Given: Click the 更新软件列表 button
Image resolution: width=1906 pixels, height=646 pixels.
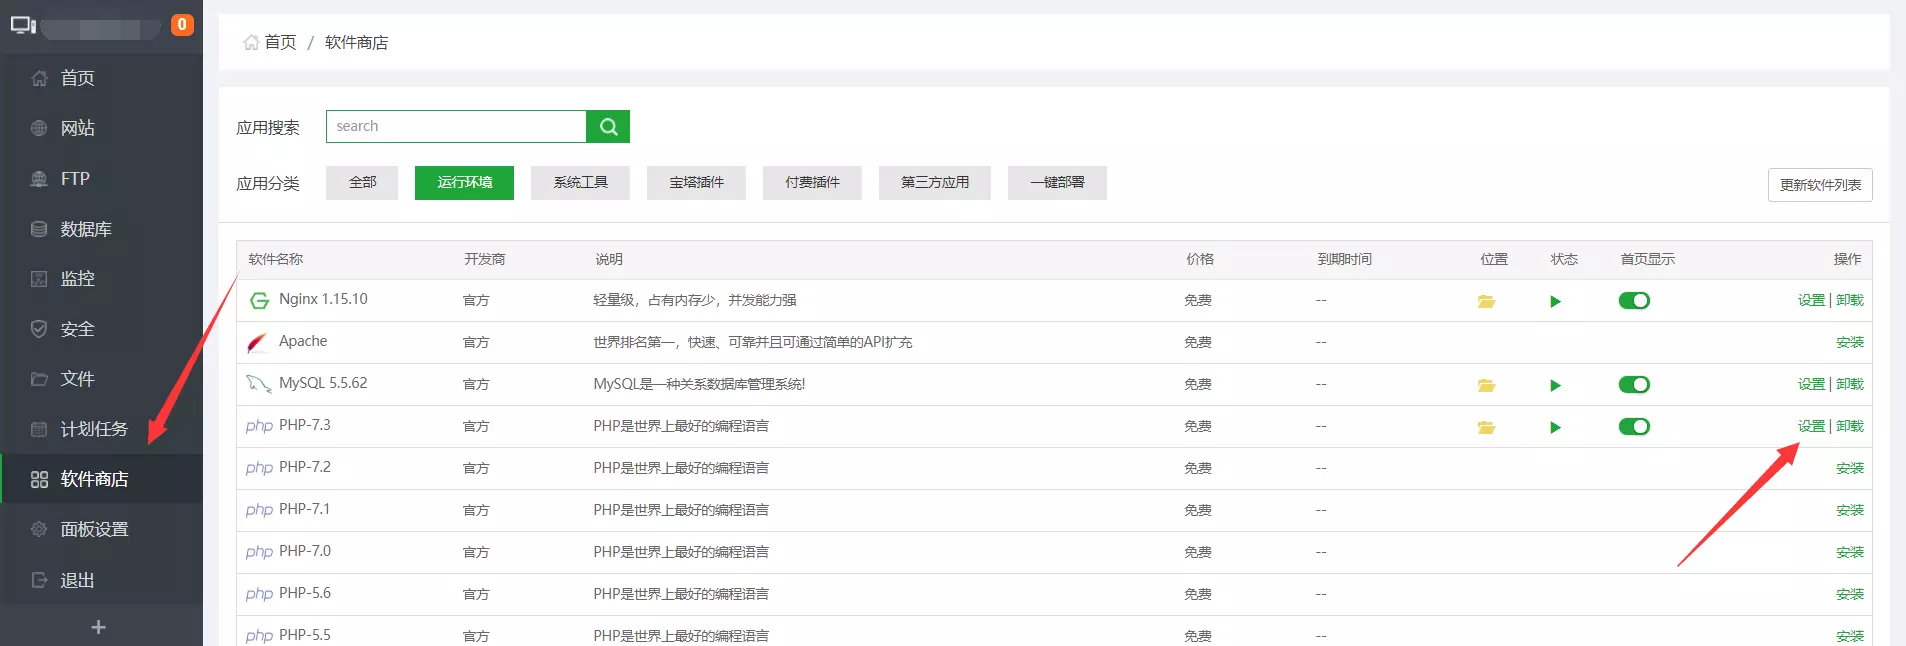Looking at the screenshot, I should click(x=1820, y=185).
